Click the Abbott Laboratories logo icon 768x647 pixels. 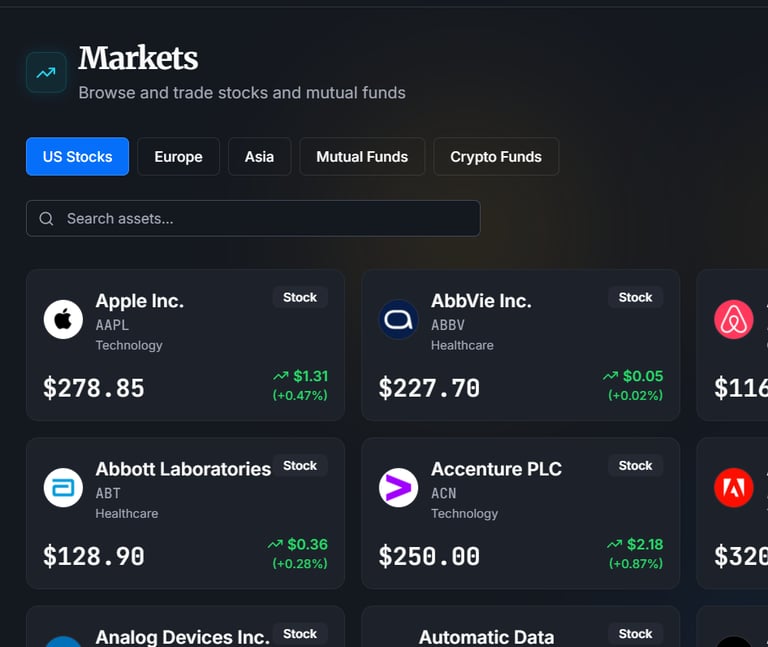tap(63, 487)
